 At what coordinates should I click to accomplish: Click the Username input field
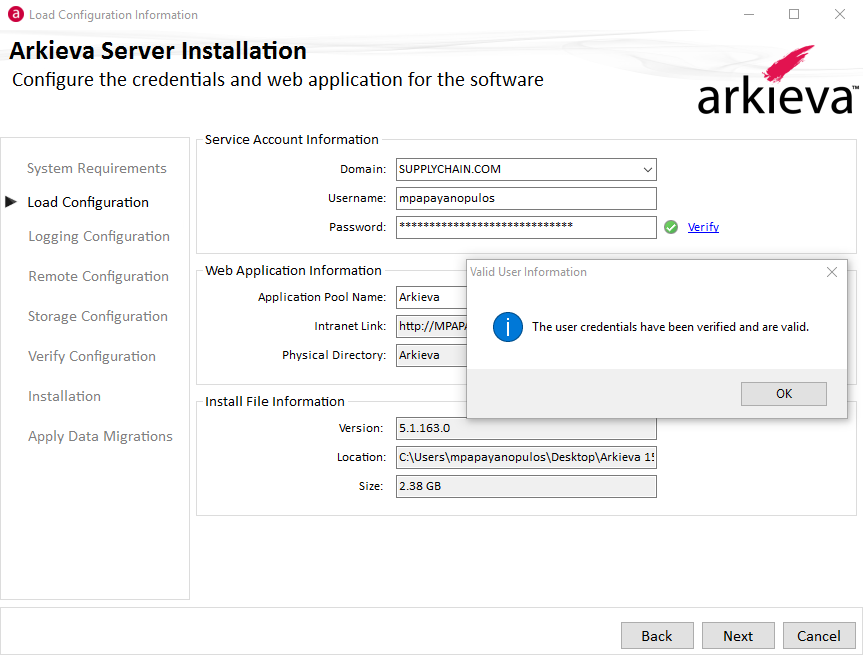[x=526, y=198]
